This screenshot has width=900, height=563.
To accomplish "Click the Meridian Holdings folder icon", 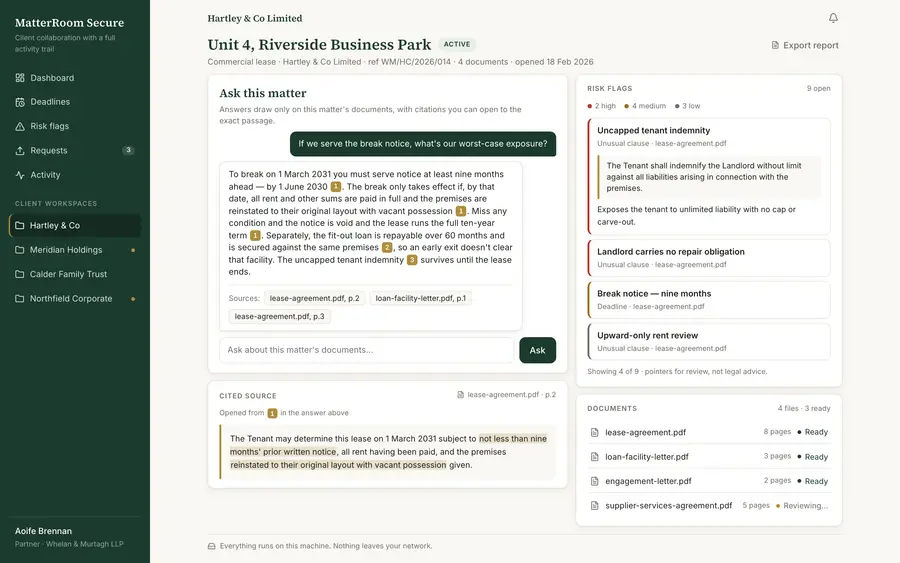I will [x=20, y=250].
